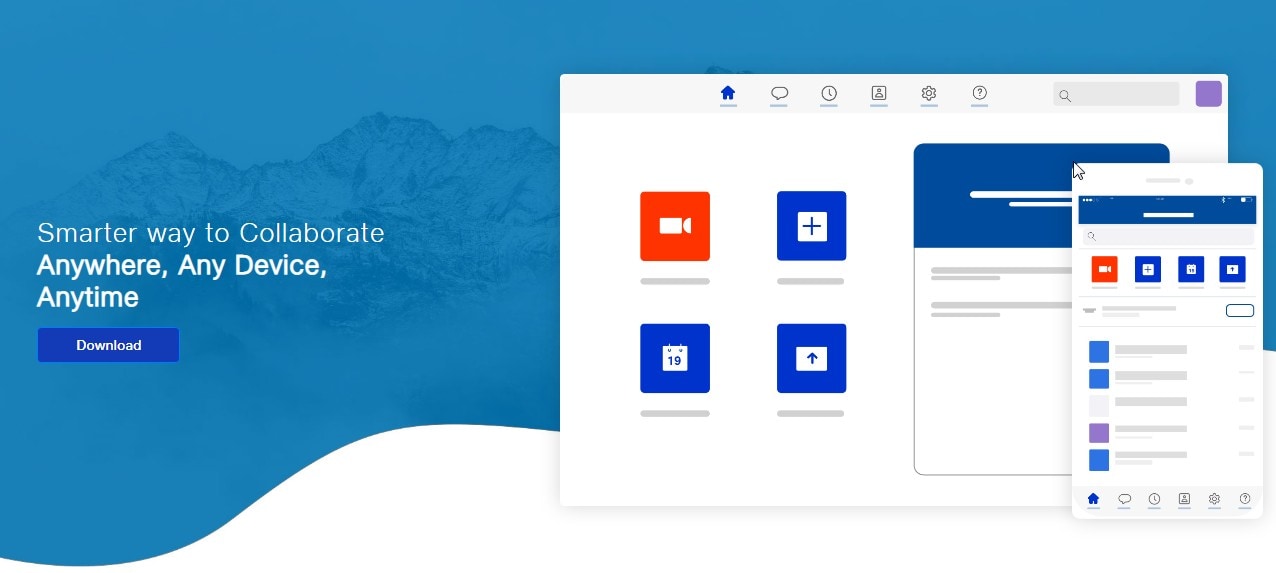Open the Home tab in desktop toolbar
This screenshot has height=573, width=1276.
click(x=728, y=93)
